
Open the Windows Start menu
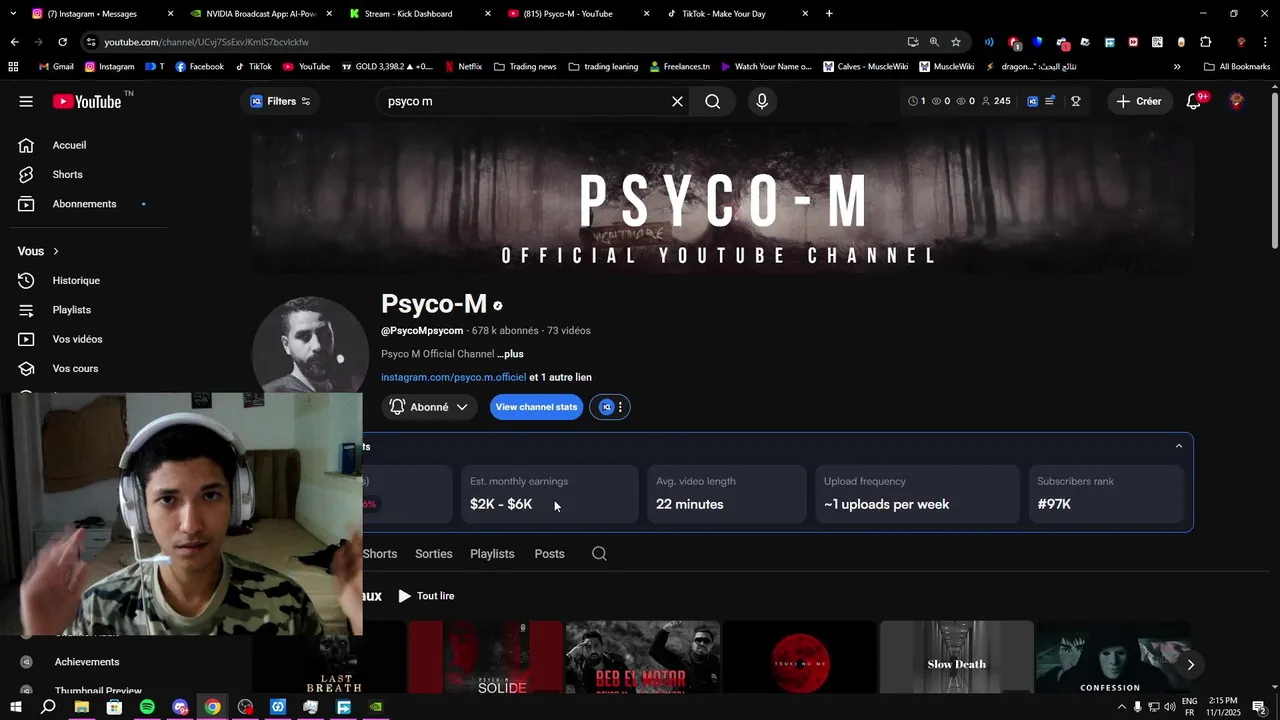(x=15, y=707)
